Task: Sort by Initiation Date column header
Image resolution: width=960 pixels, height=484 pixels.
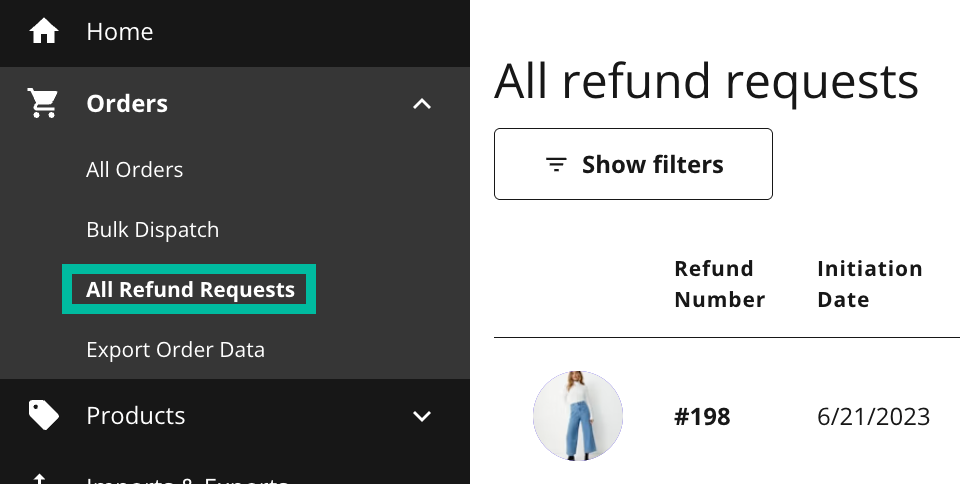Action: pyautogui.click(x=869, y=284)
